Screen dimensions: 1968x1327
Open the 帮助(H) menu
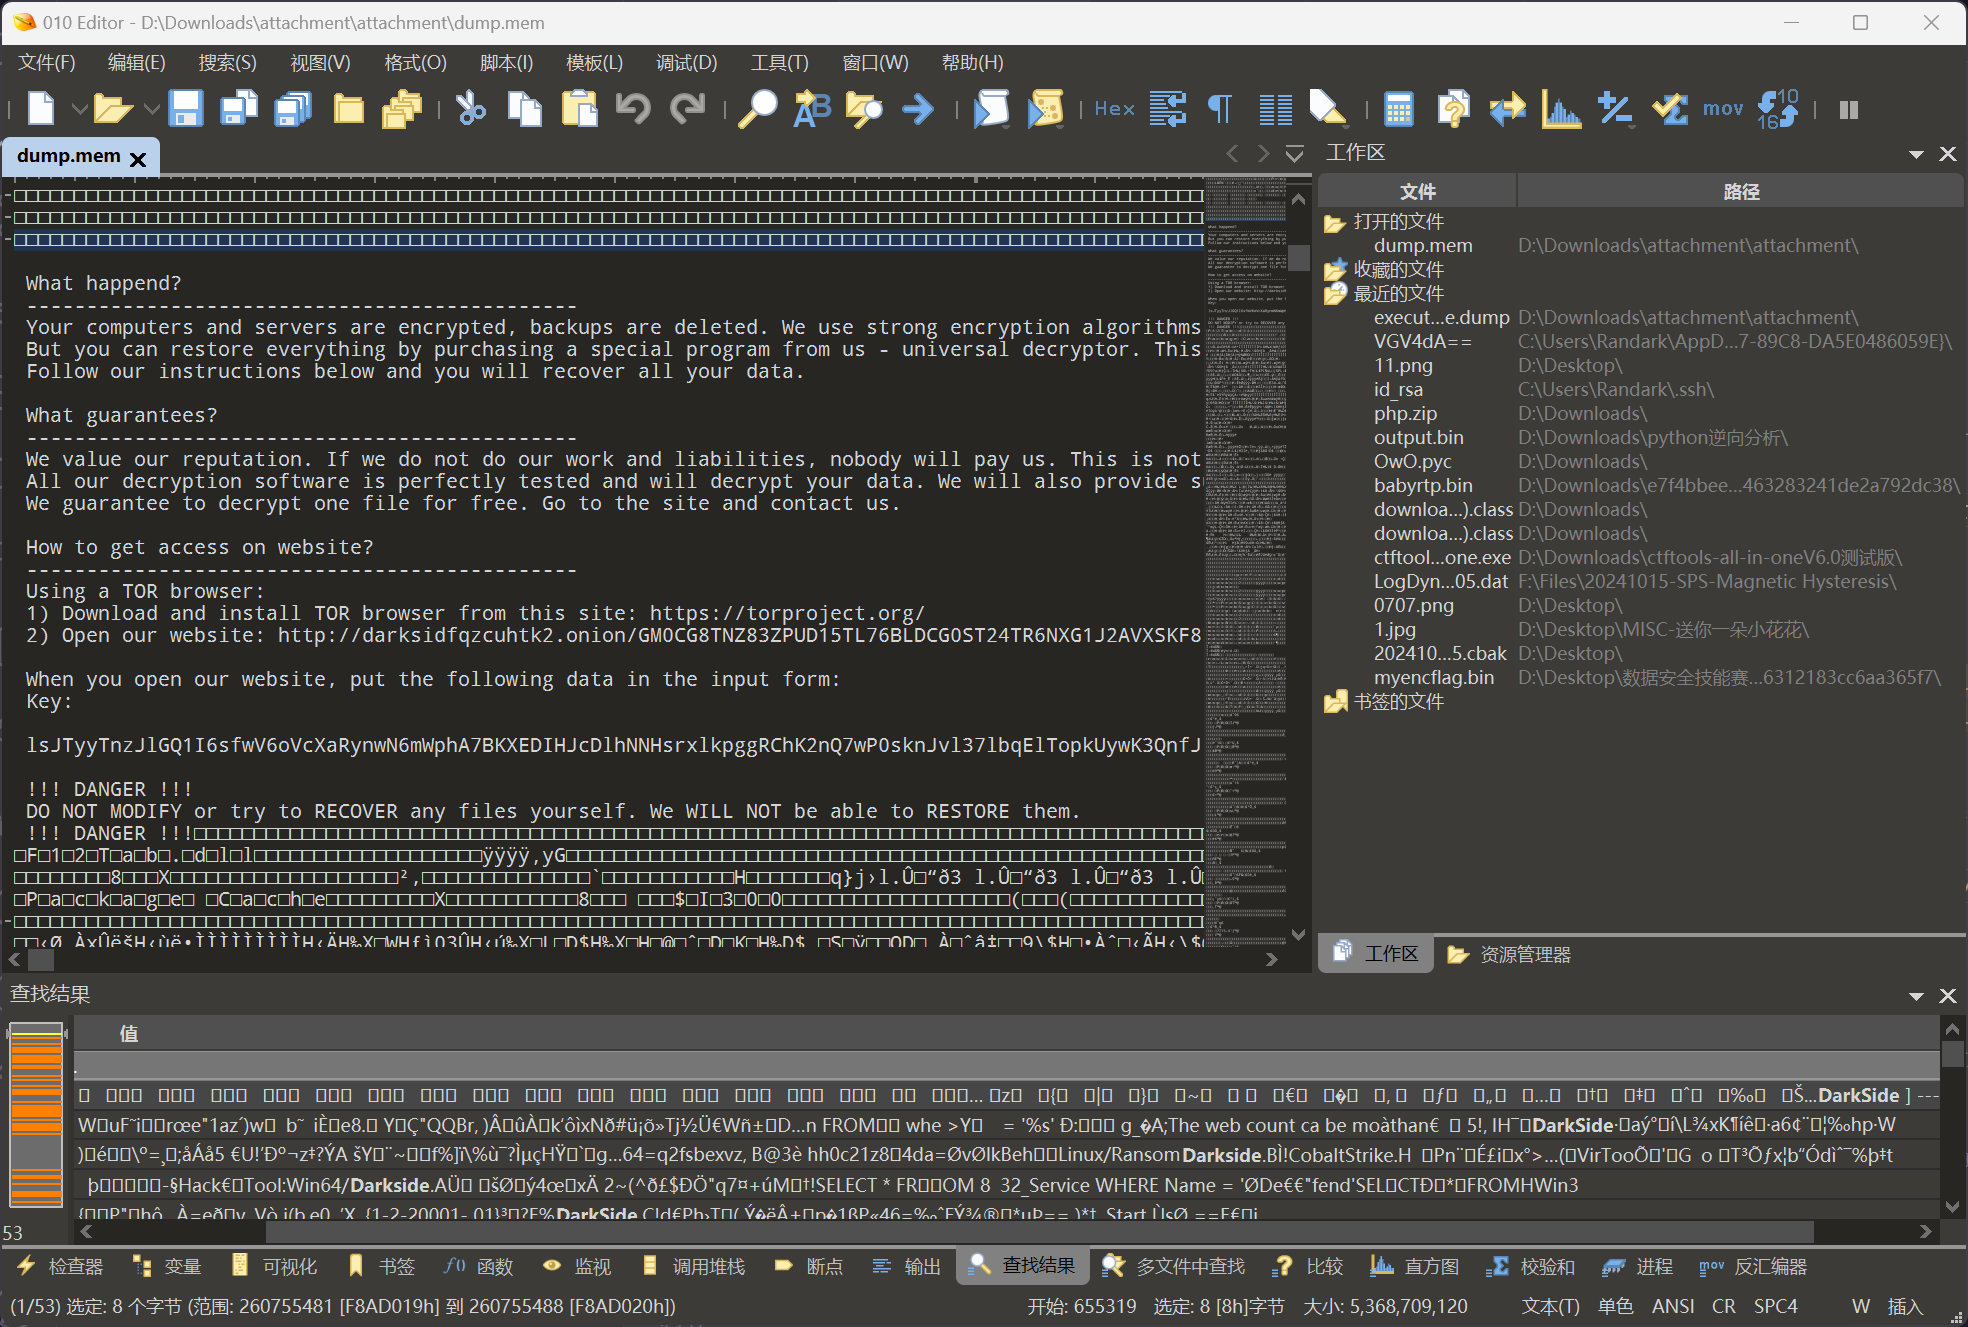click(972, 62)
